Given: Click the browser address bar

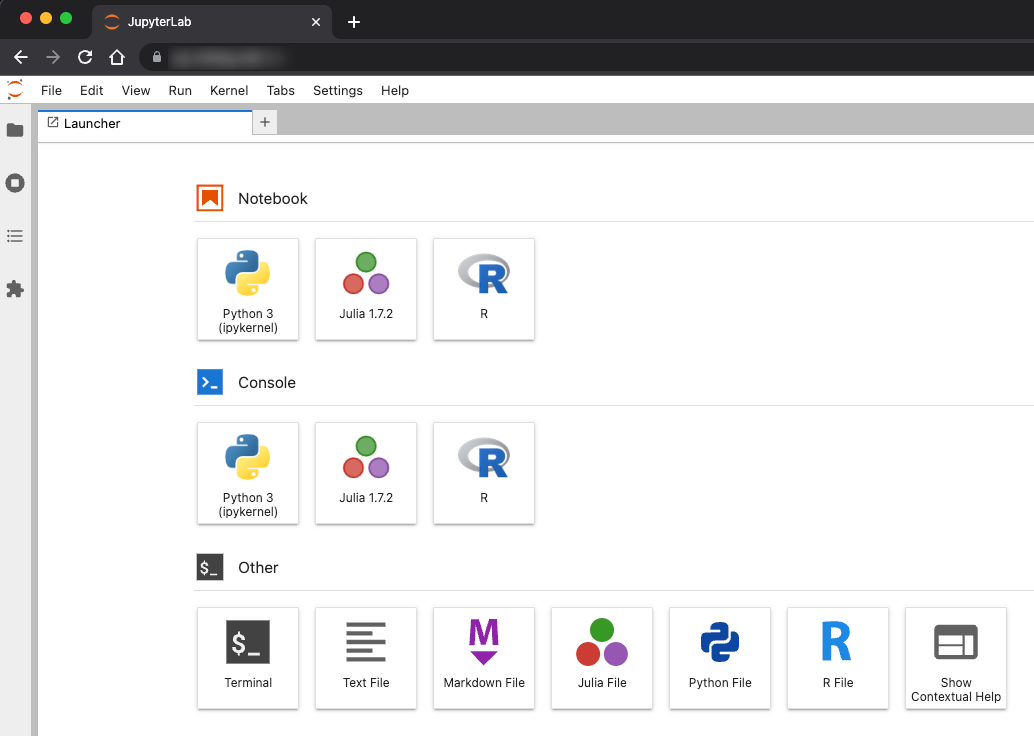Looking at the screenshot, I should pyautogui.click(x=587, y=57).
